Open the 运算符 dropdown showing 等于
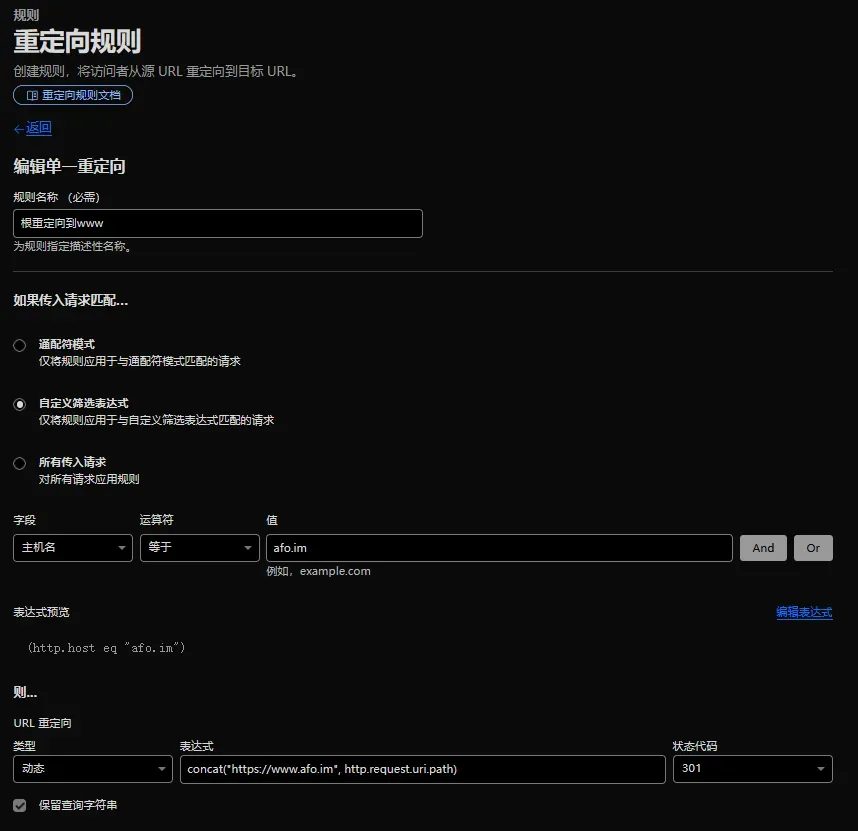Screen dimensions: 858x831 (x=199, y=548)
